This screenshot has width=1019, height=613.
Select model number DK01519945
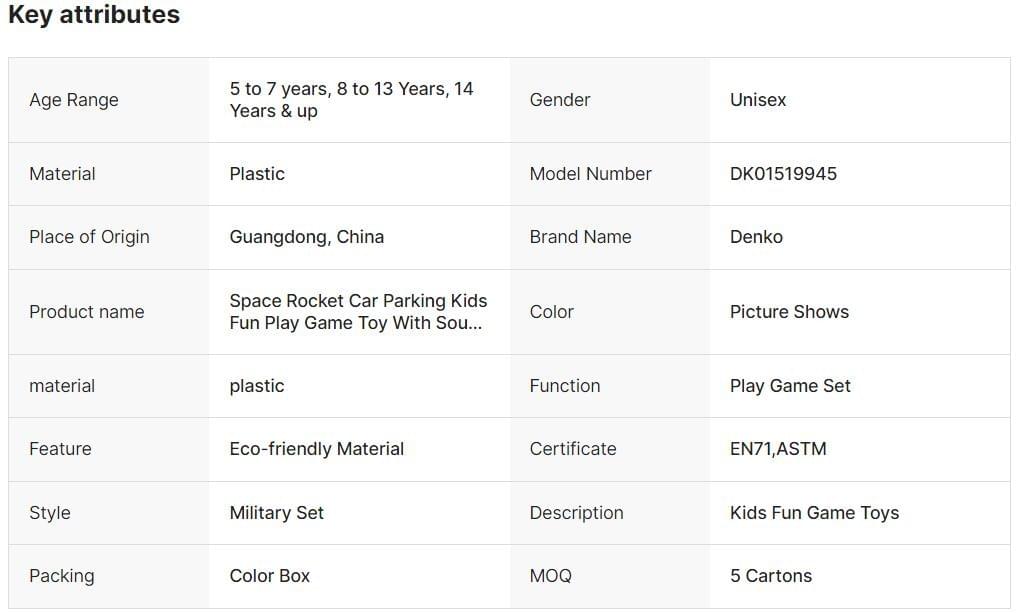point(783,174)
